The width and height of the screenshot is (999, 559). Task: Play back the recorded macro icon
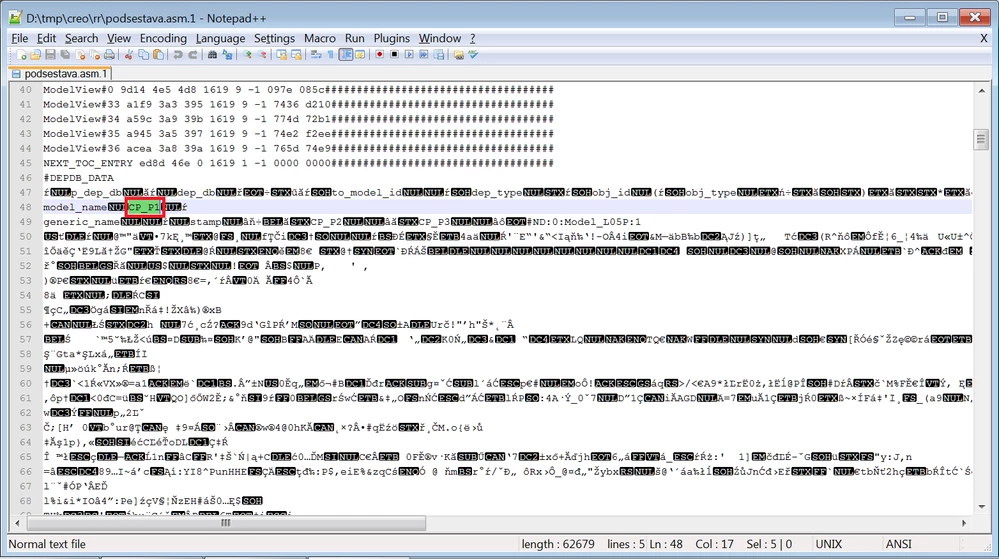(x=409, y=55)
